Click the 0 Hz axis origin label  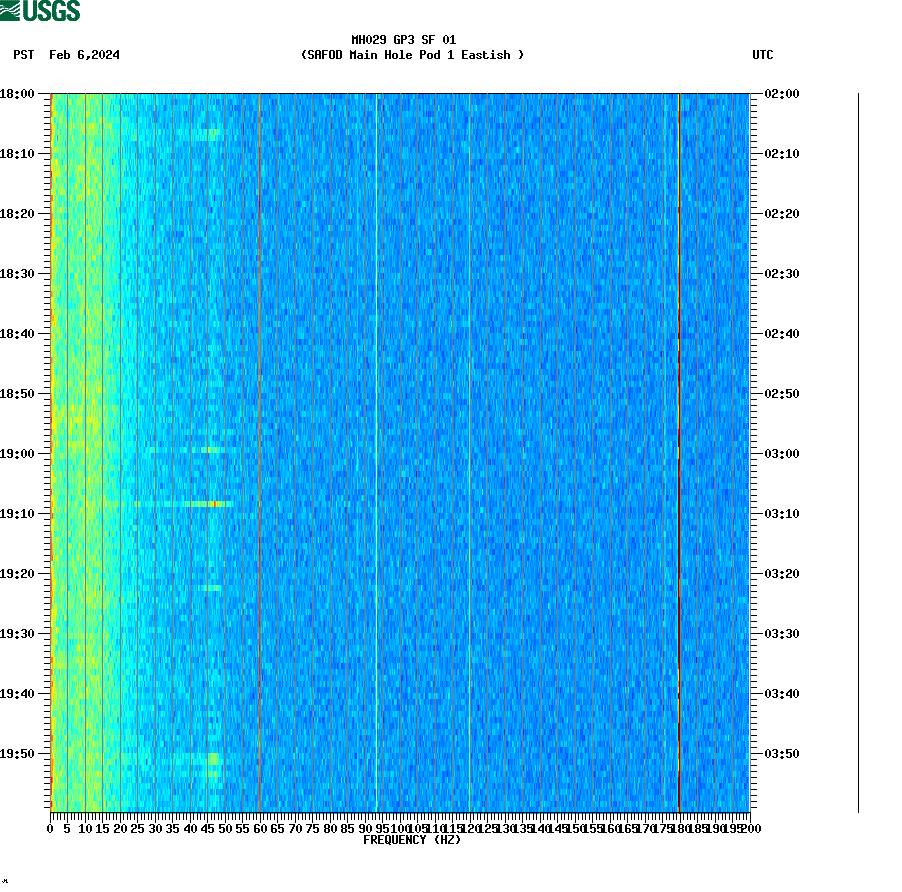tap(47, 829)
